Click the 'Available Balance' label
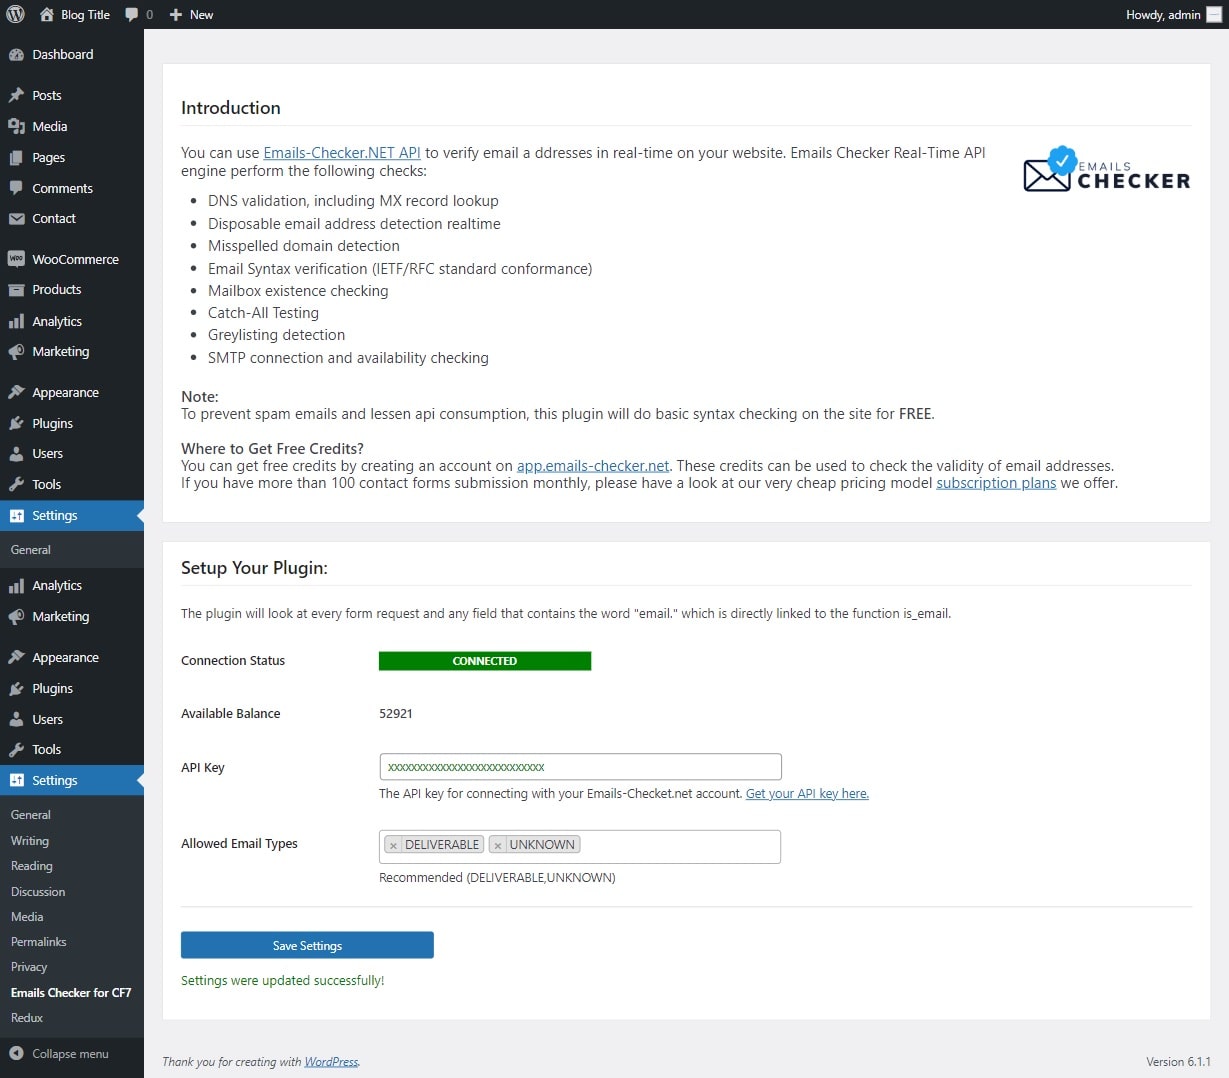This screenshot has height=1078, width=1229. [230, 714]
